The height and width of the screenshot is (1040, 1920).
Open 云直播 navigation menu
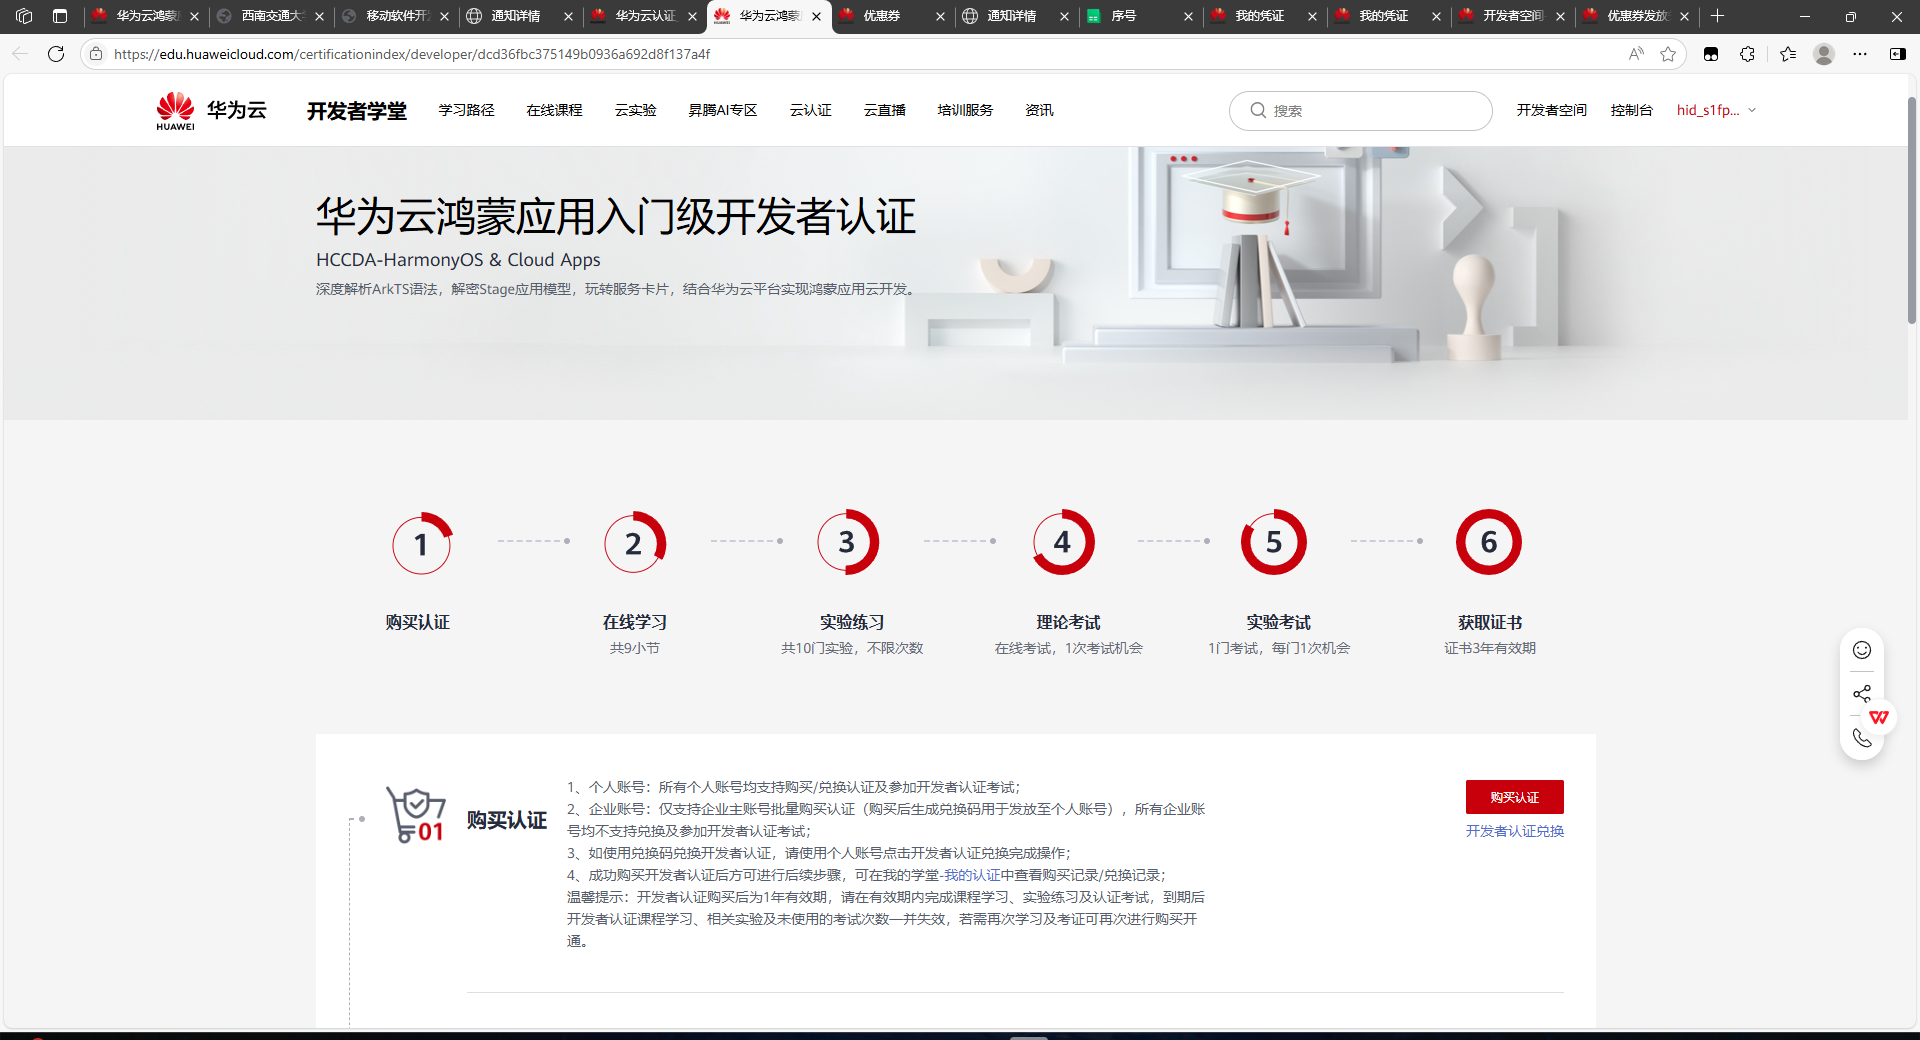884,110
